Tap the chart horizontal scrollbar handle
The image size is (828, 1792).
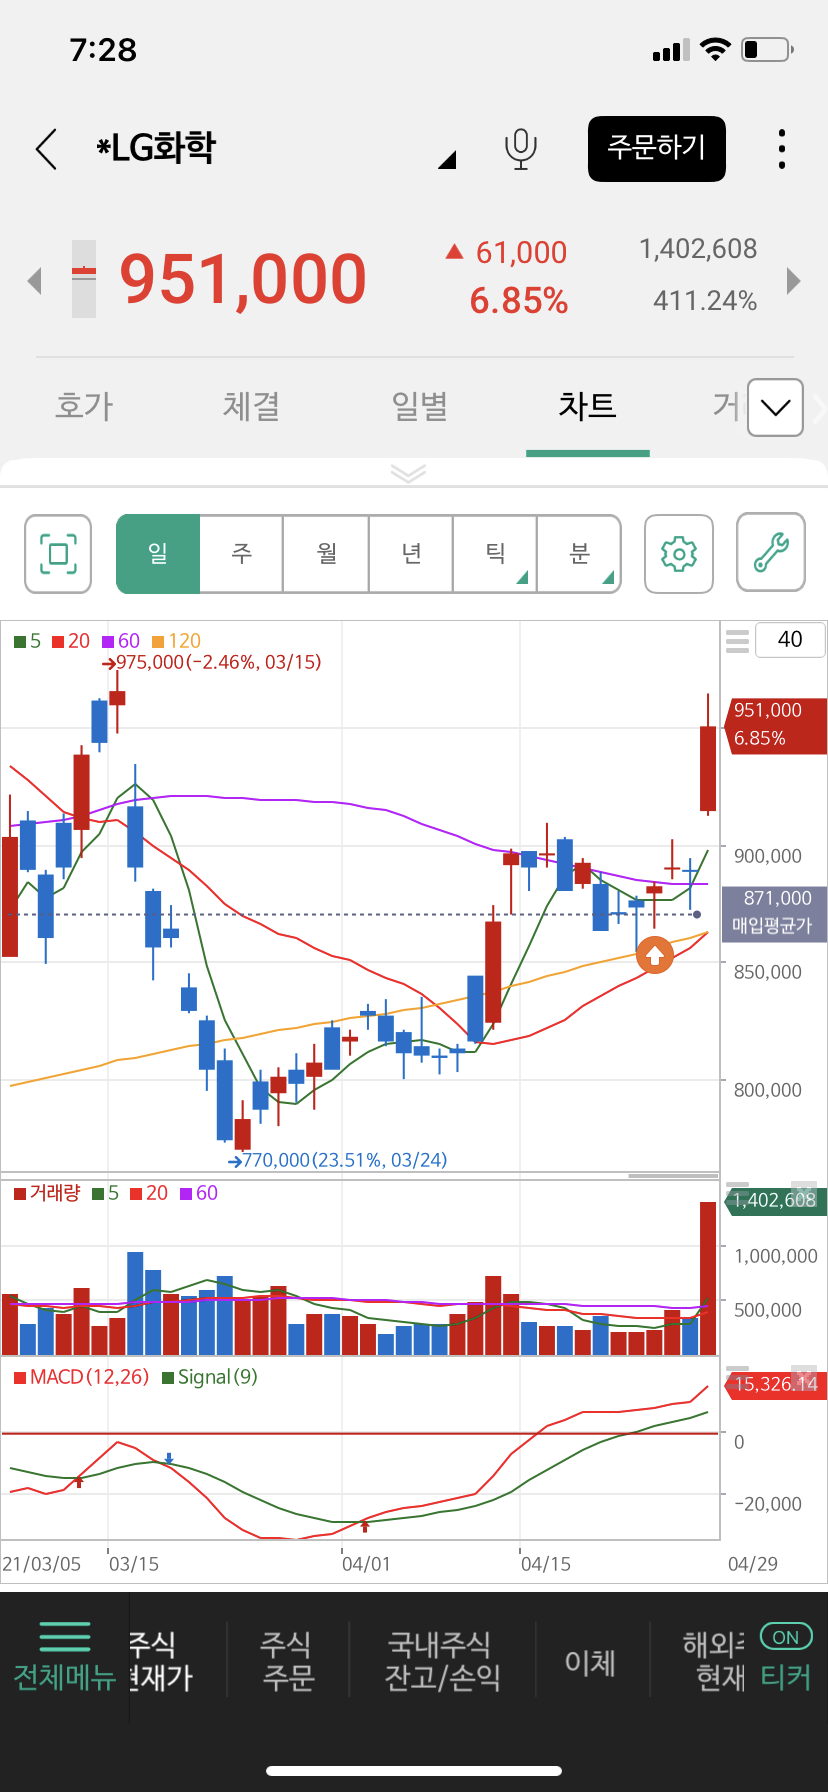pyautogui.click(x=673, y=1175)
